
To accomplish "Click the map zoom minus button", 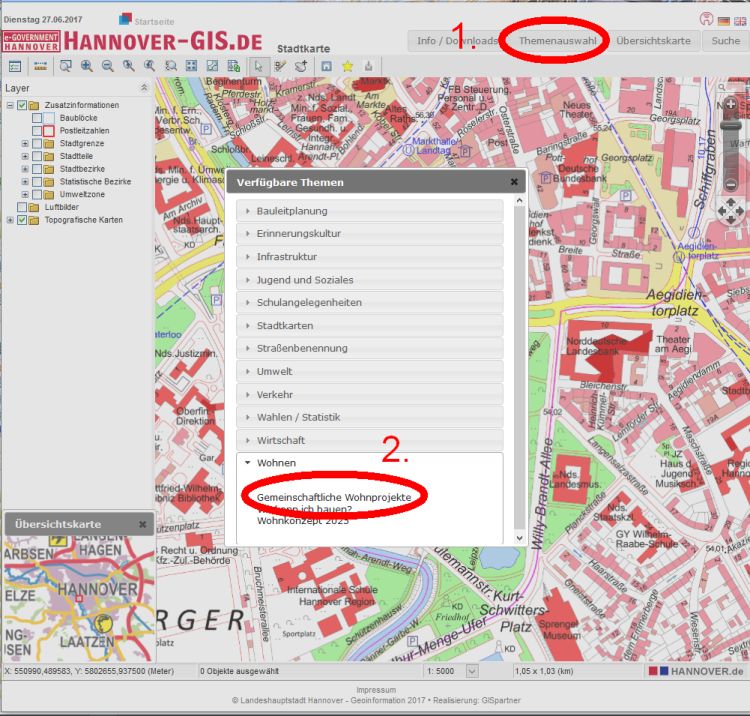I will click(x=730, y=184).
